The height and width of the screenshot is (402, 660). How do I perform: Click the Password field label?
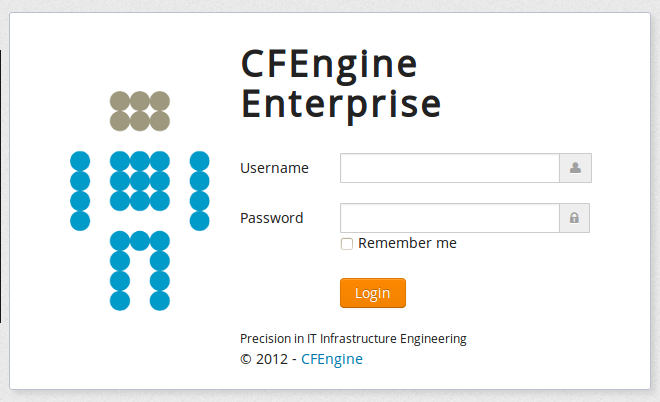(271, 218)
